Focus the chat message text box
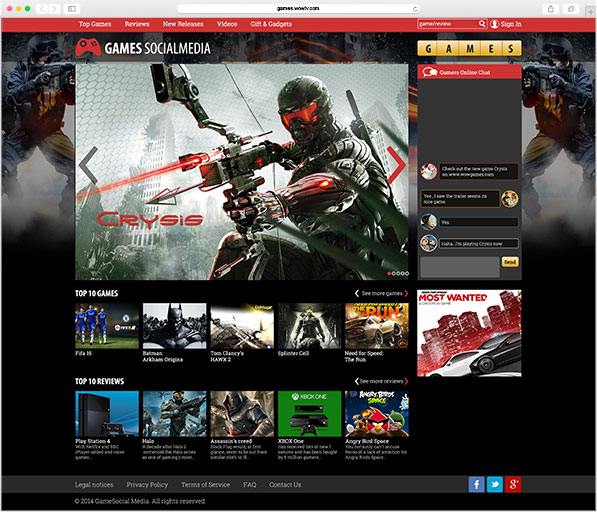Screen dimensions: 597x512 [x=460, y=266]
